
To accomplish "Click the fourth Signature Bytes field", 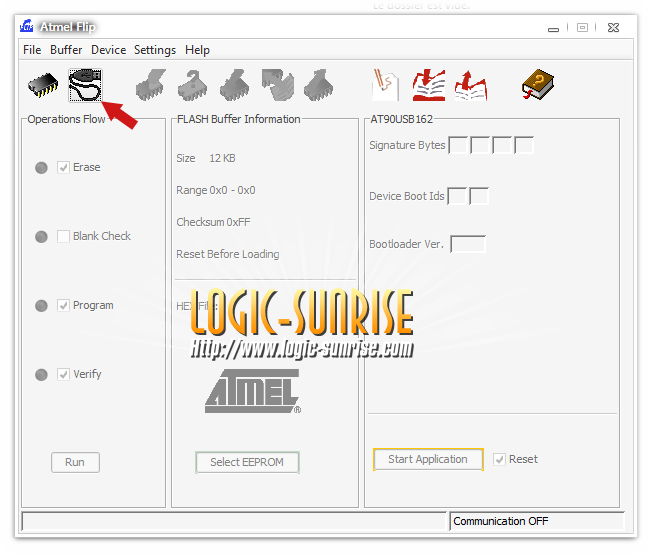I will 524,145.
